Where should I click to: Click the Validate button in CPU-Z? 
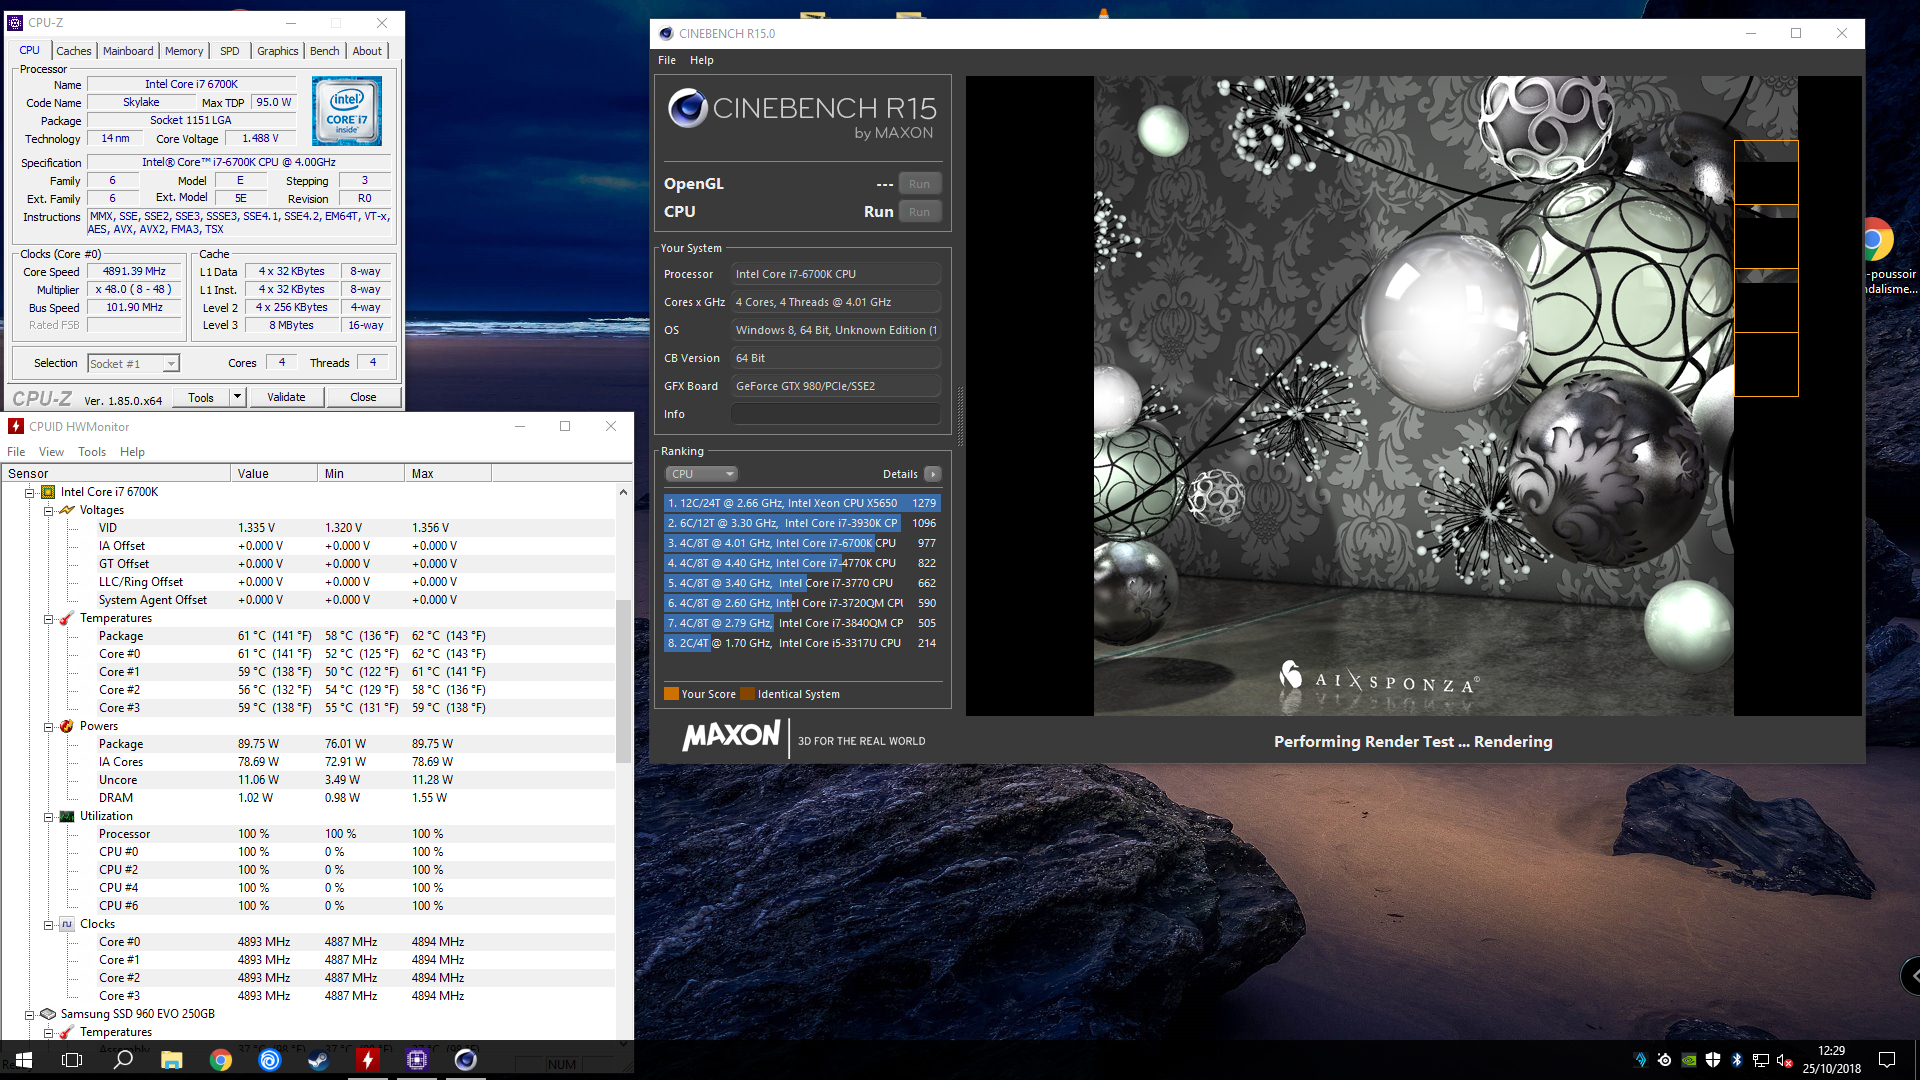point(286,397)
